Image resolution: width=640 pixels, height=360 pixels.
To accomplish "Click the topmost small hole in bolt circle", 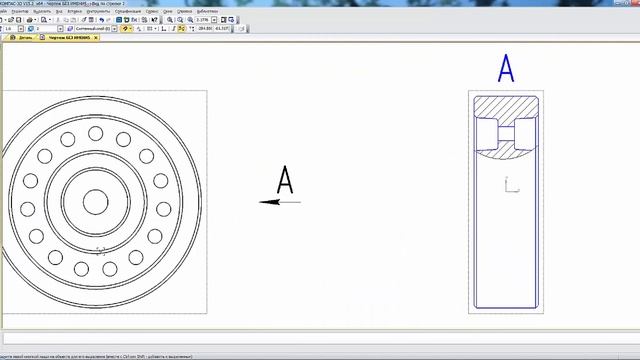I will [96, 133].
